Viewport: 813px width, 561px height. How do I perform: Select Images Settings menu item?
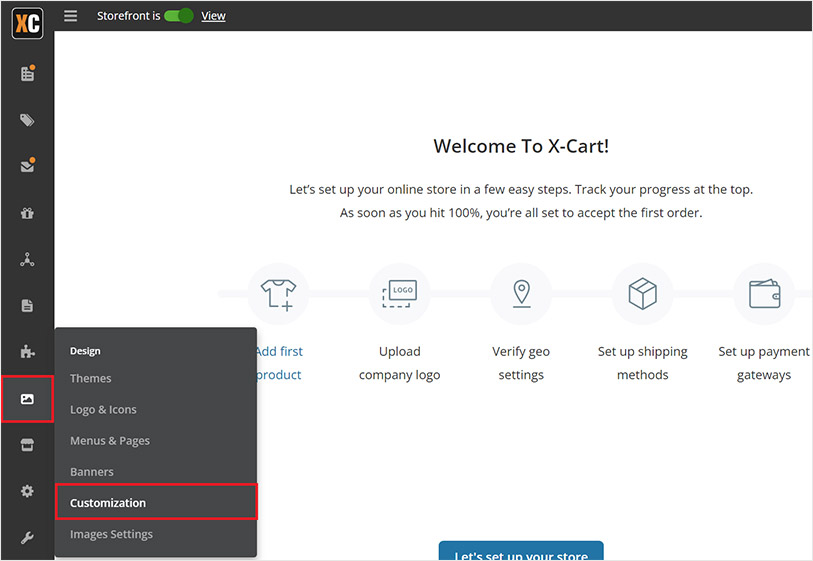pyautogui.click(x=111, y=534)
